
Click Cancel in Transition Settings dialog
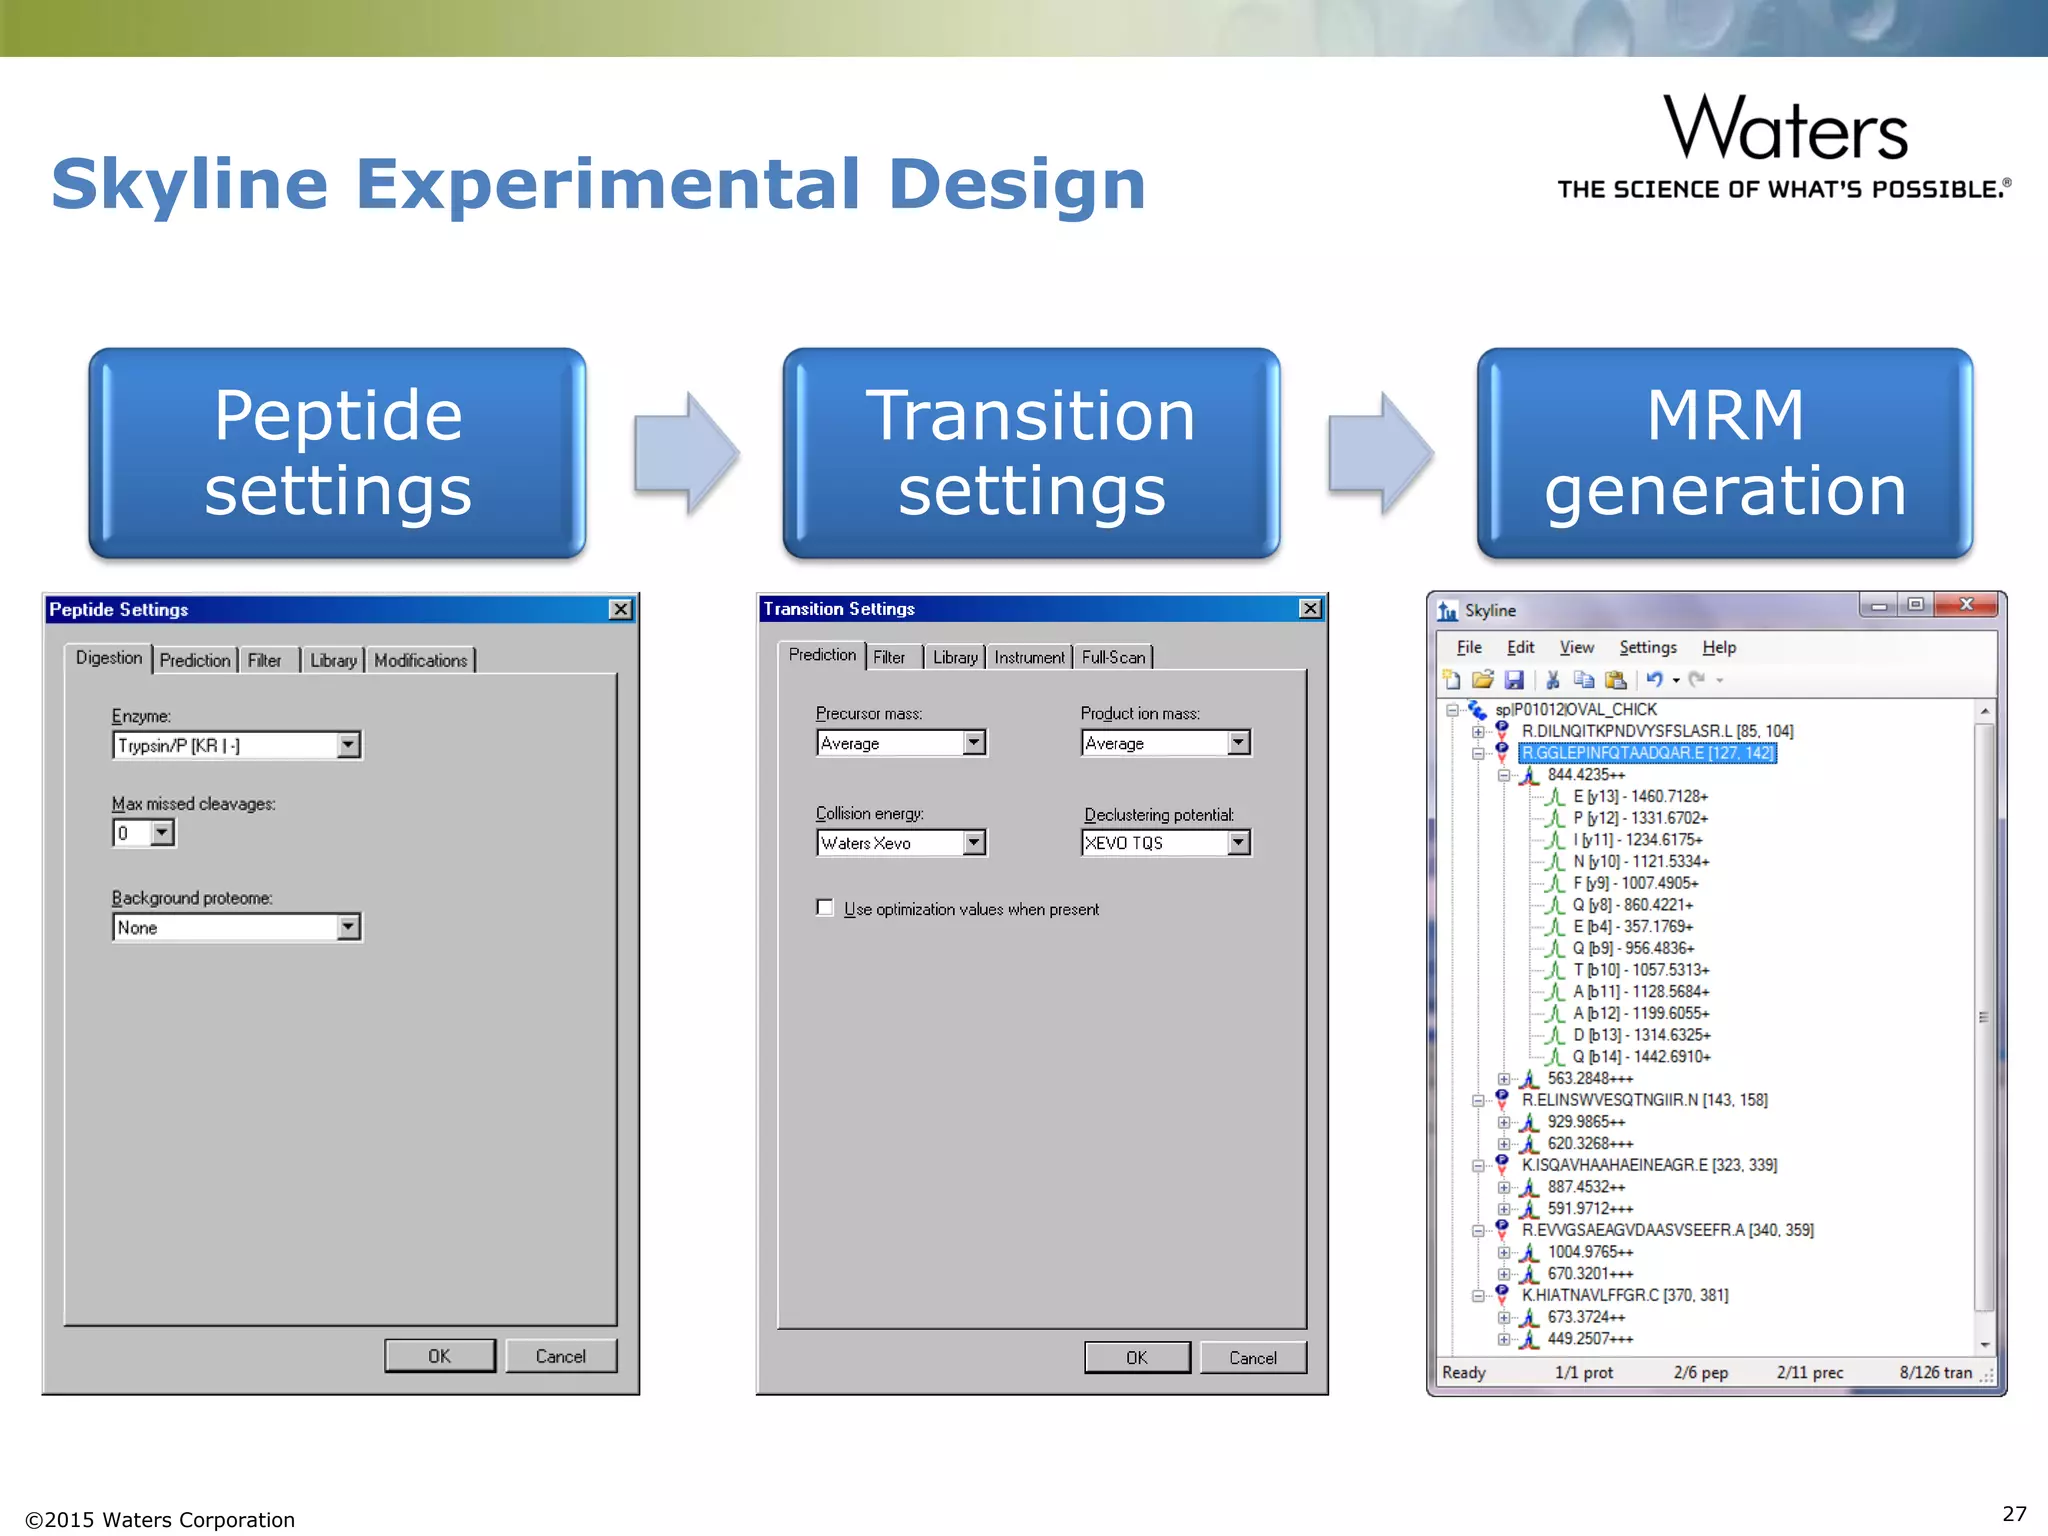coord(1252,1357)
